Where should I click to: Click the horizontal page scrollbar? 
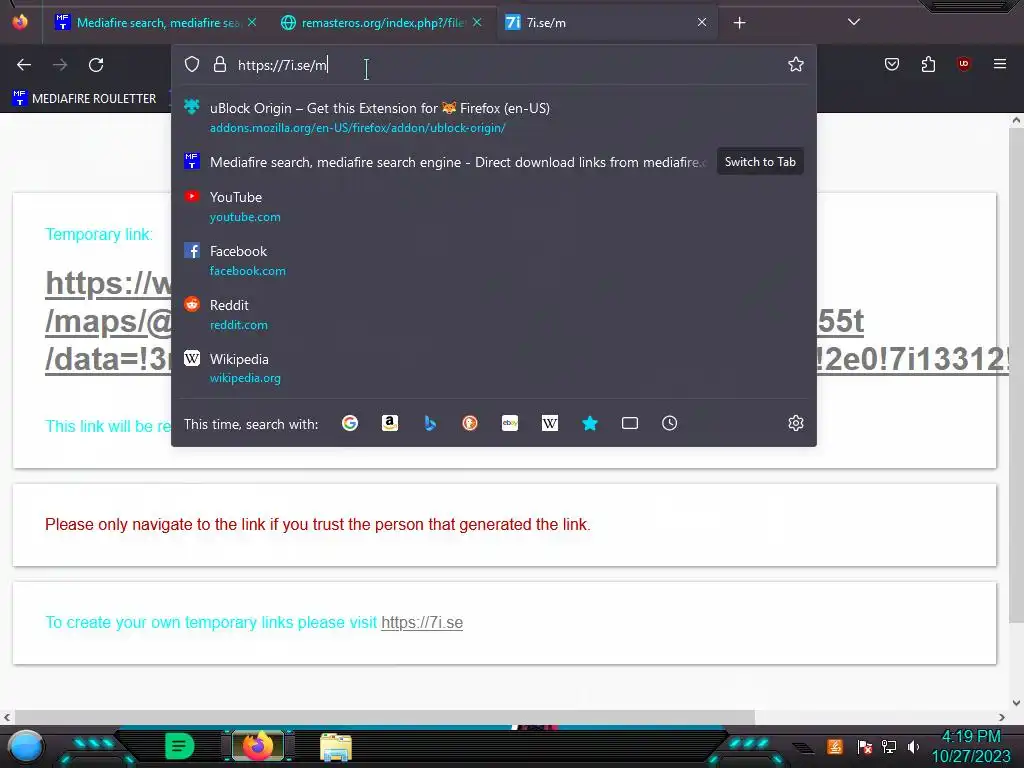[x=385, y=717]
